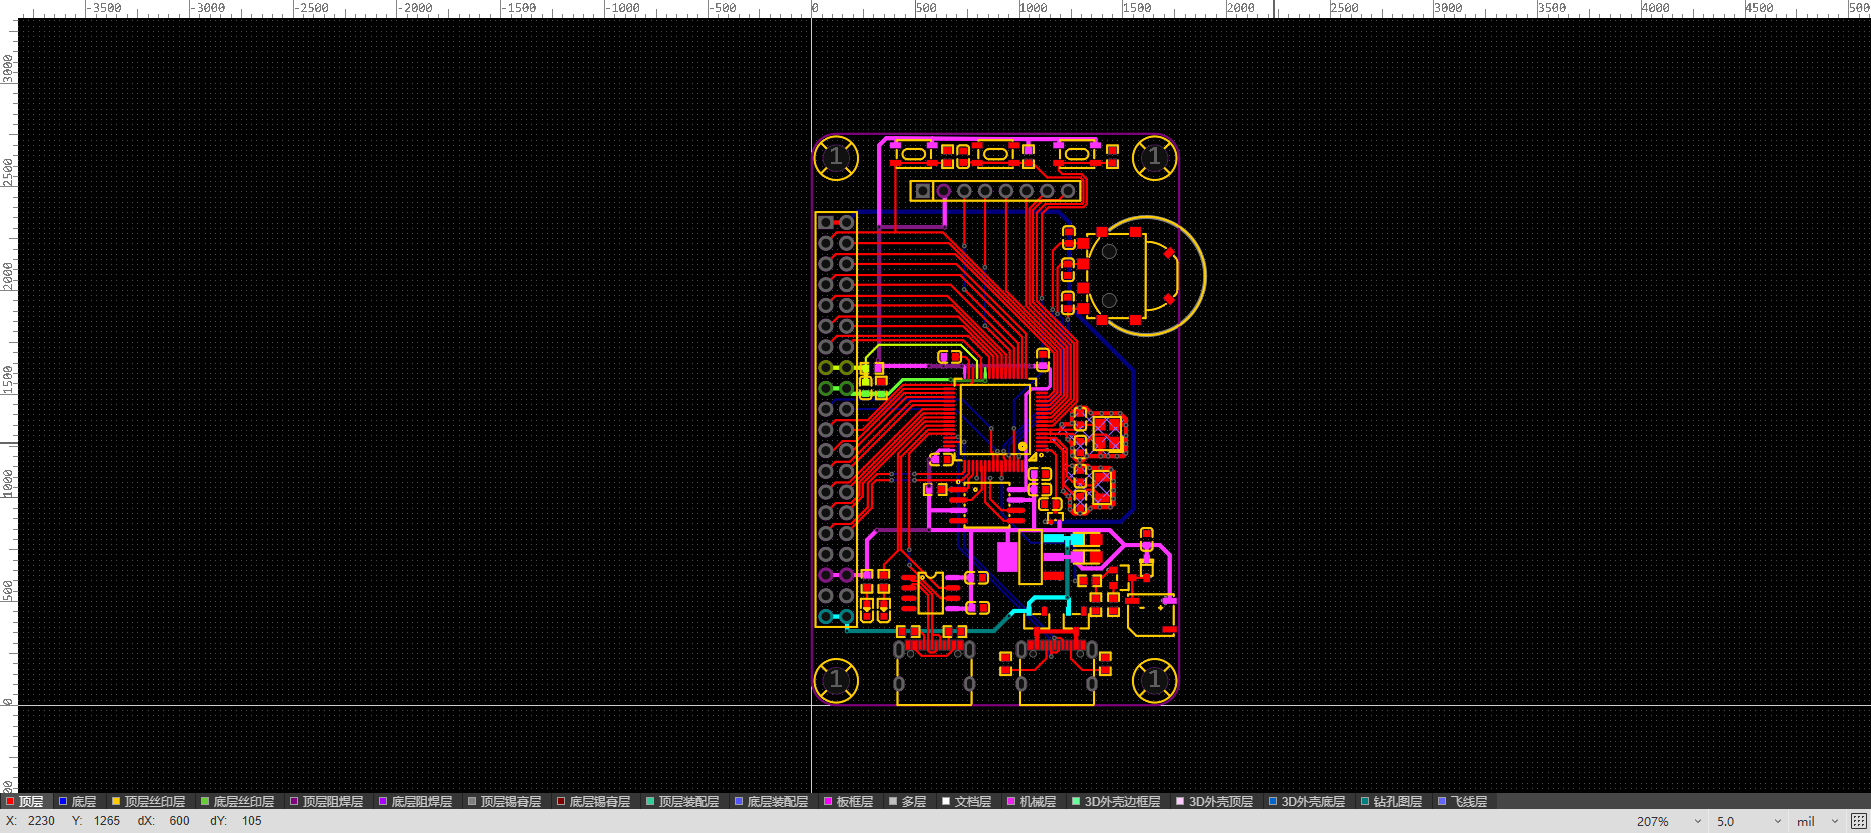Open the 207% zoom level dropdown
1871x833 pixels.
pos(1668,821)
